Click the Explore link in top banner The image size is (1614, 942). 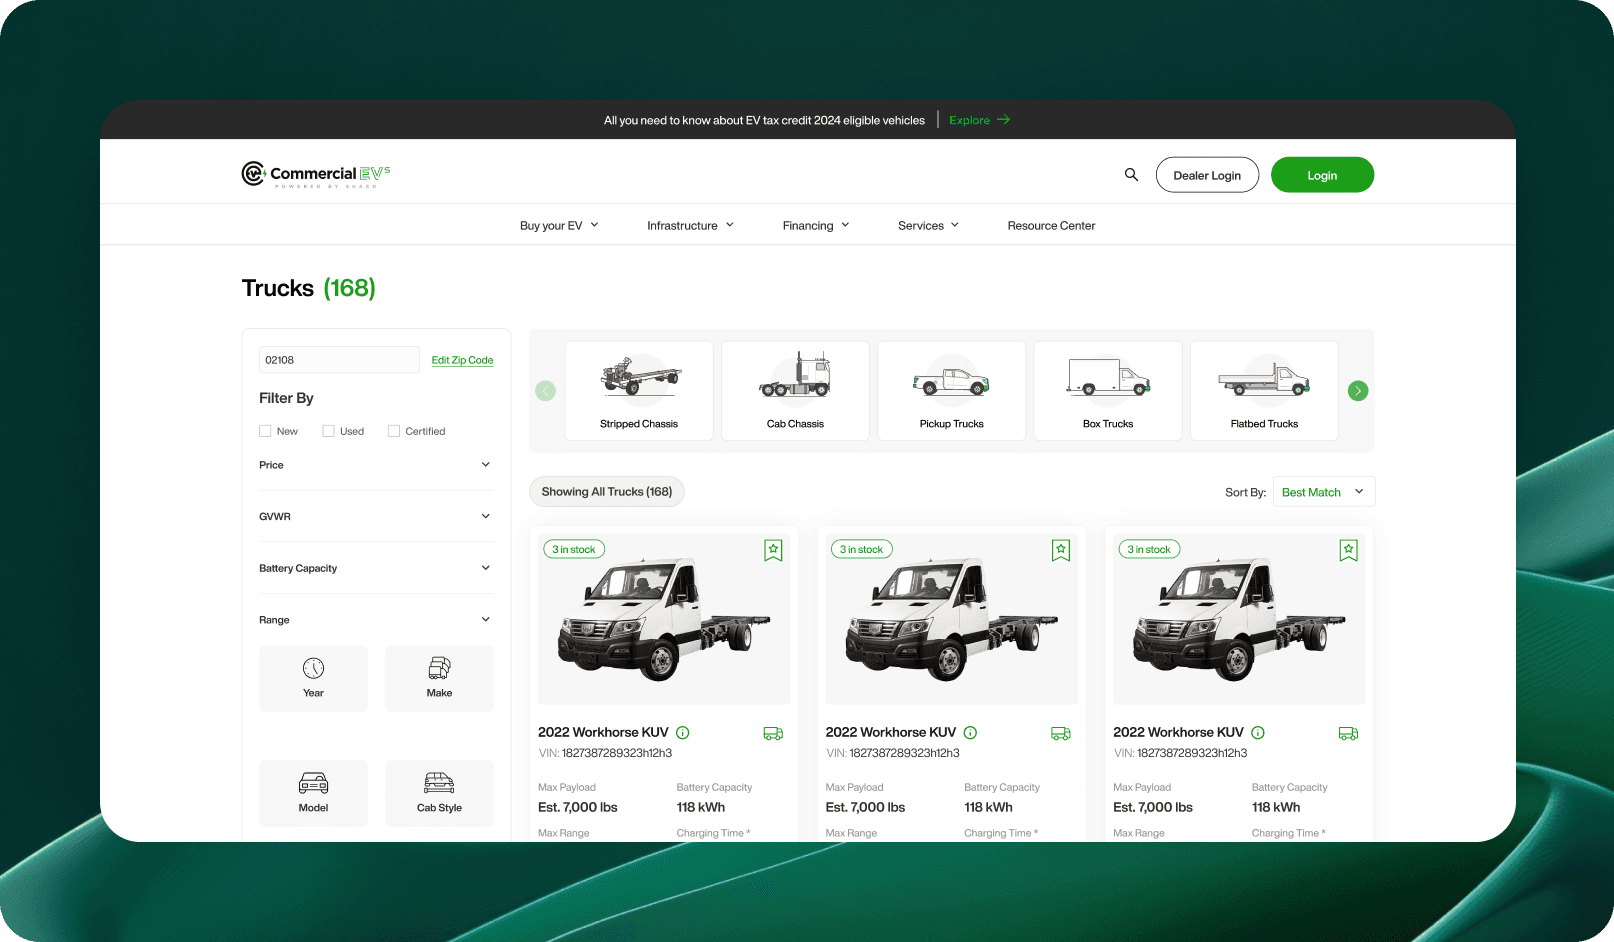(969, 120)
